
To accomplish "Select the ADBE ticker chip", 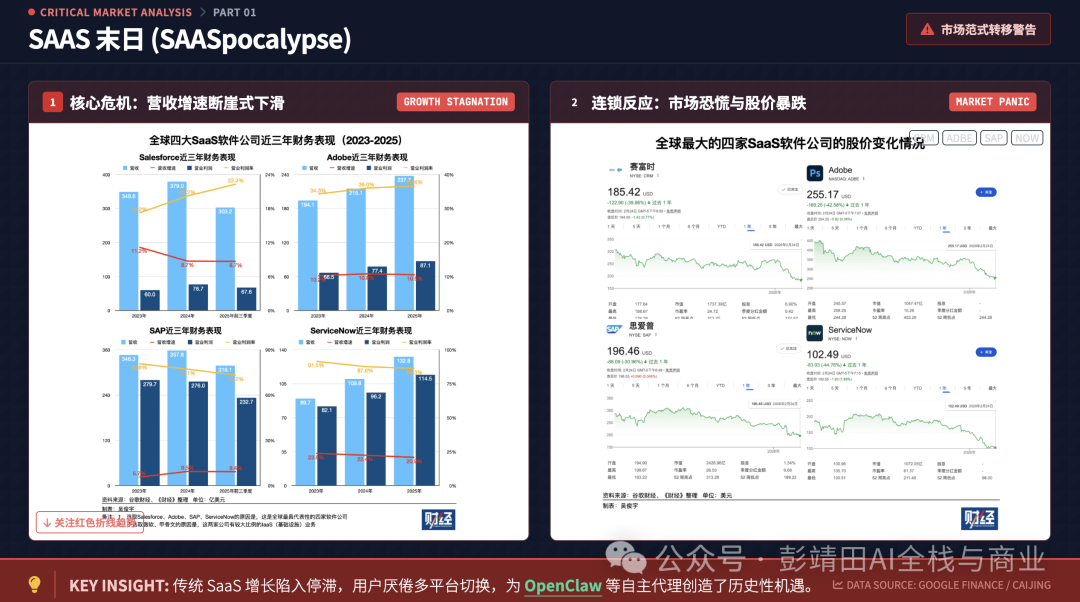I will [959, 138].
